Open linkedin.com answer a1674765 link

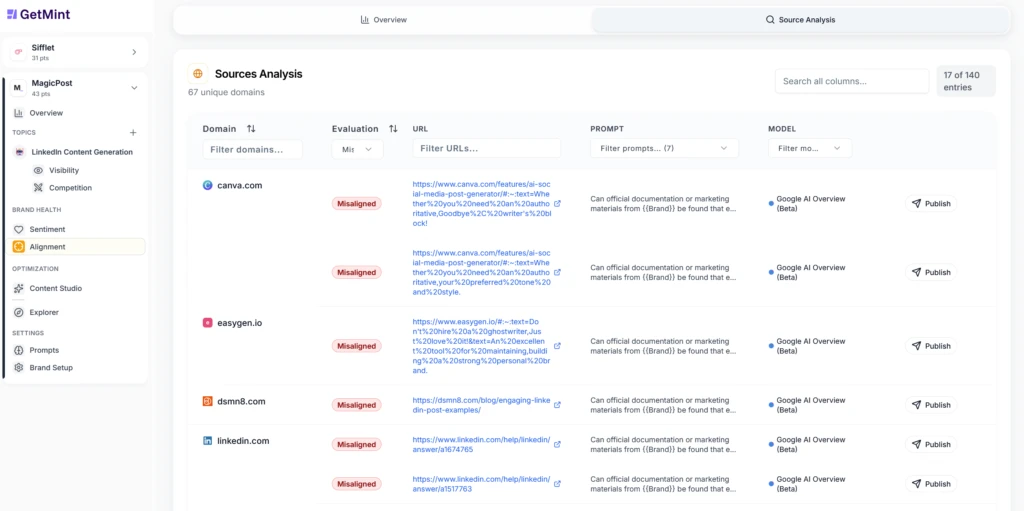coord(482,444)
